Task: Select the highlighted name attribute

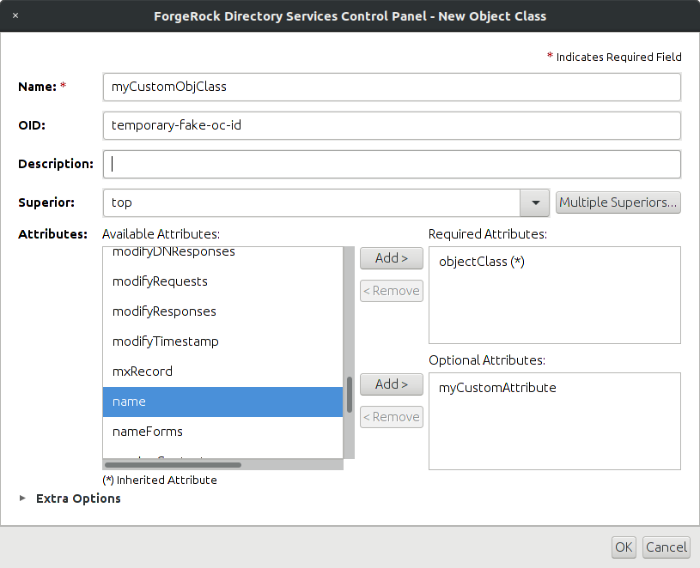Action: point(223,402)
